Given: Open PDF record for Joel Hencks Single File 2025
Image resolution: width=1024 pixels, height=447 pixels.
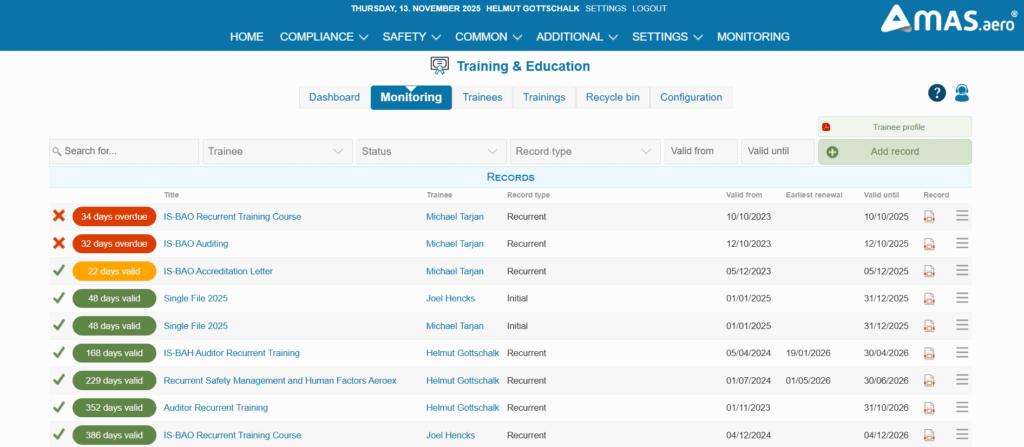Looking at the screenshot, I should point(929,298).
